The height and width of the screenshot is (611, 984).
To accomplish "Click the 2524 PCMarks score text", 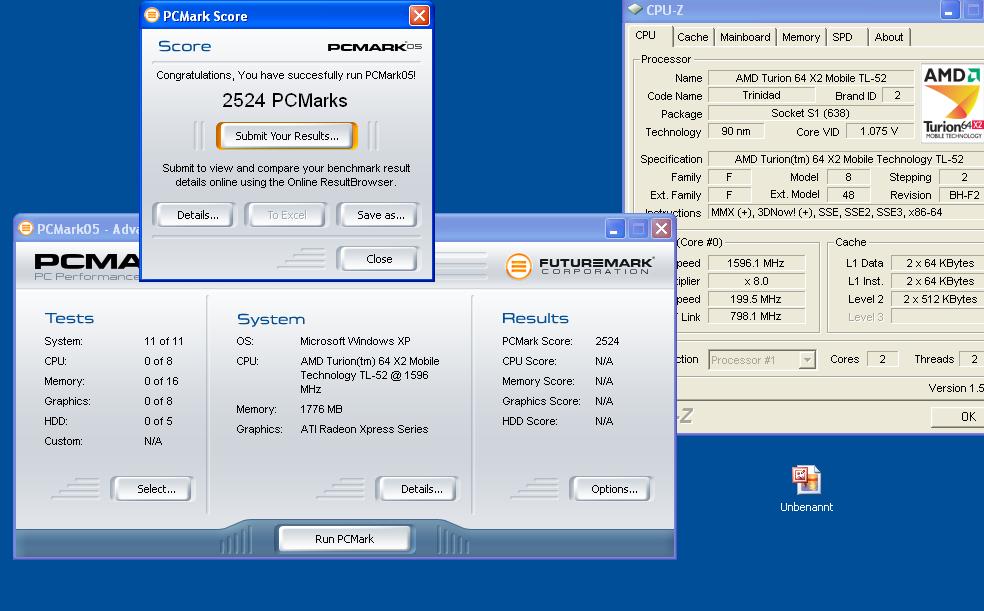I will pos(285,100).
